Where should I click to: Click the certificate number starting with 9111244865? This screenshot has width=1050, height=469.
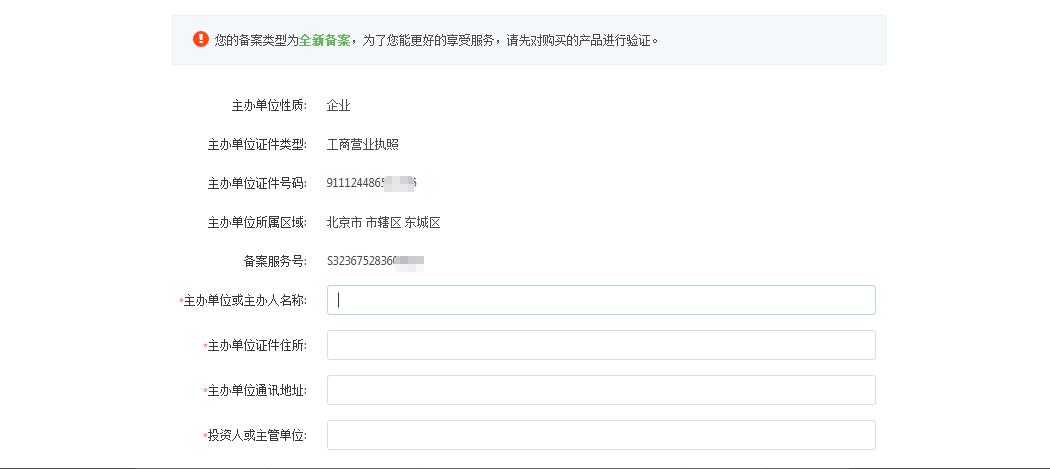click(x=370, y=184)
